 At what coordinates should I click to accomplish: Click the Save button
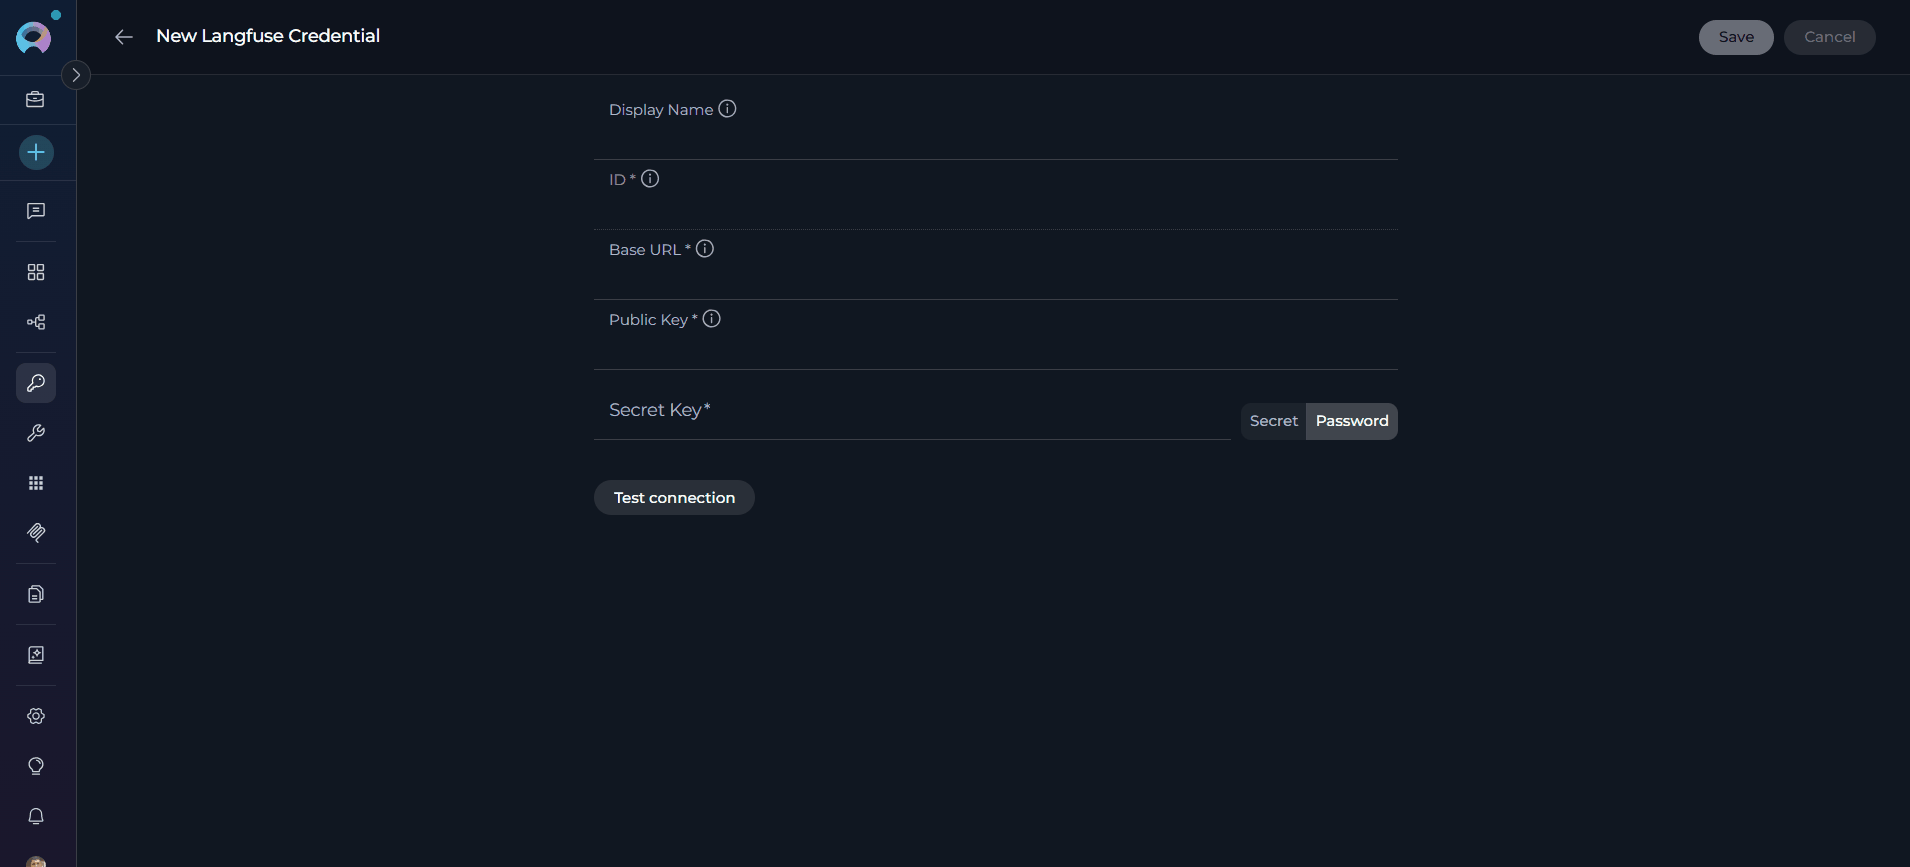[1736, 37]
